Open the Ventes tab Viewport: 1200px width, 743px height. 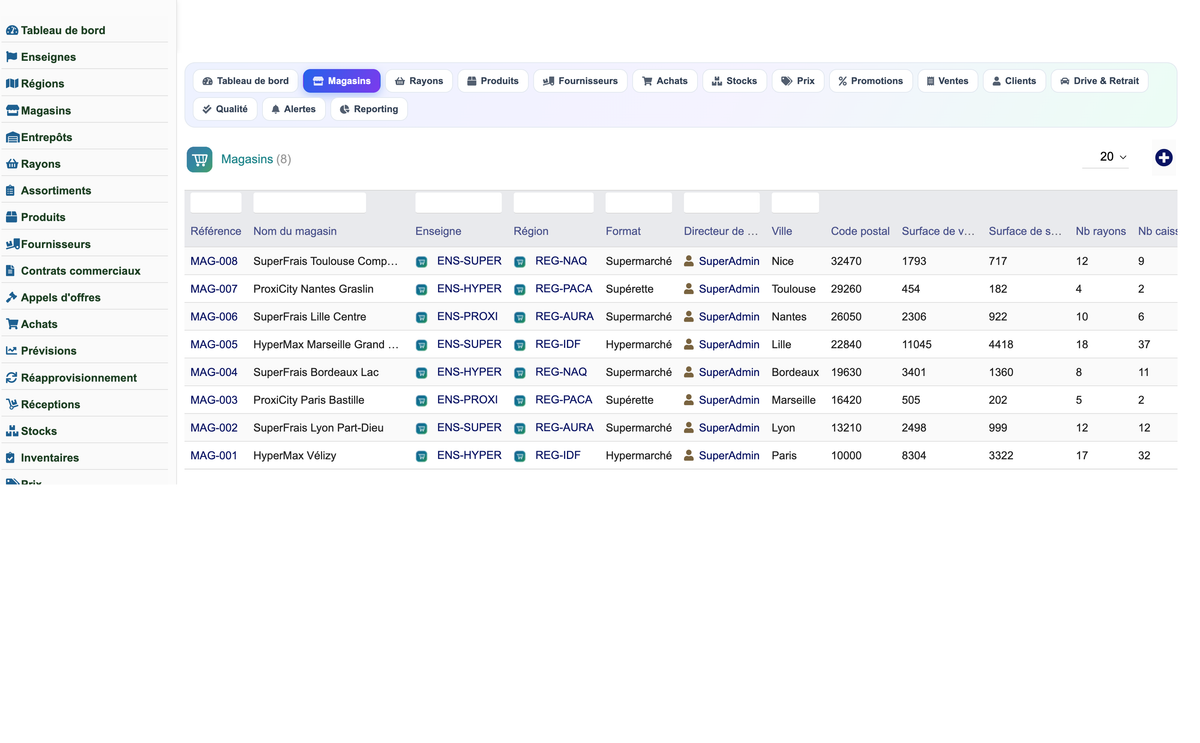(x=947, y=81)
